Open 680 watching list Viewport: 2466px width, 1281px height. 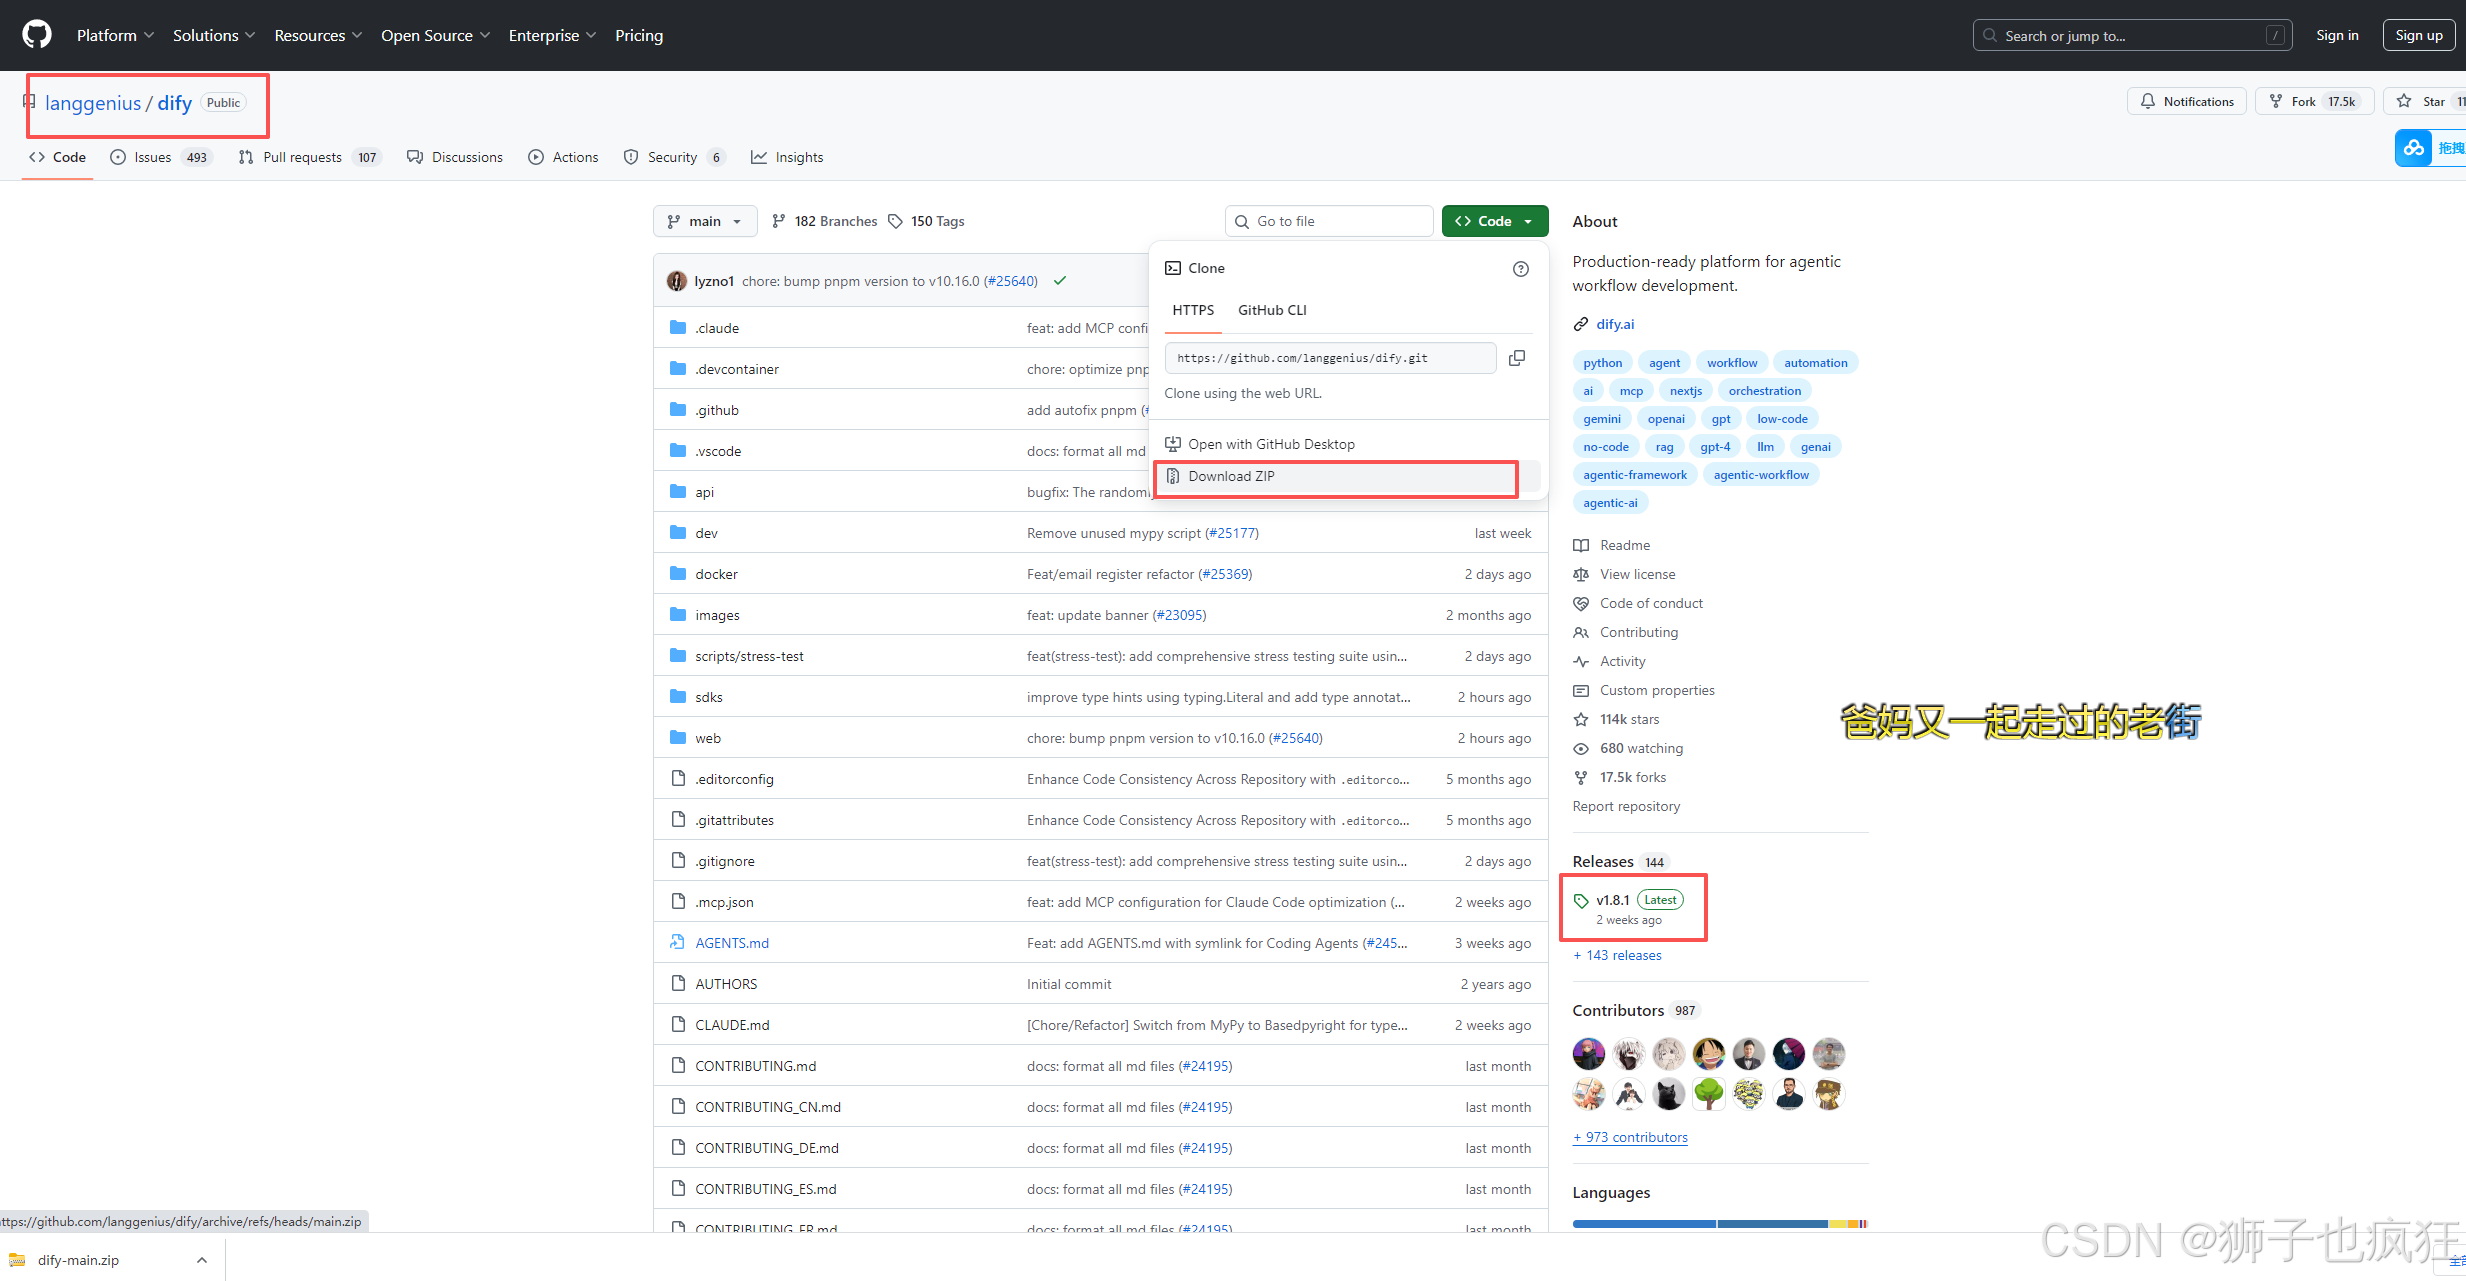coord(1641,748)
